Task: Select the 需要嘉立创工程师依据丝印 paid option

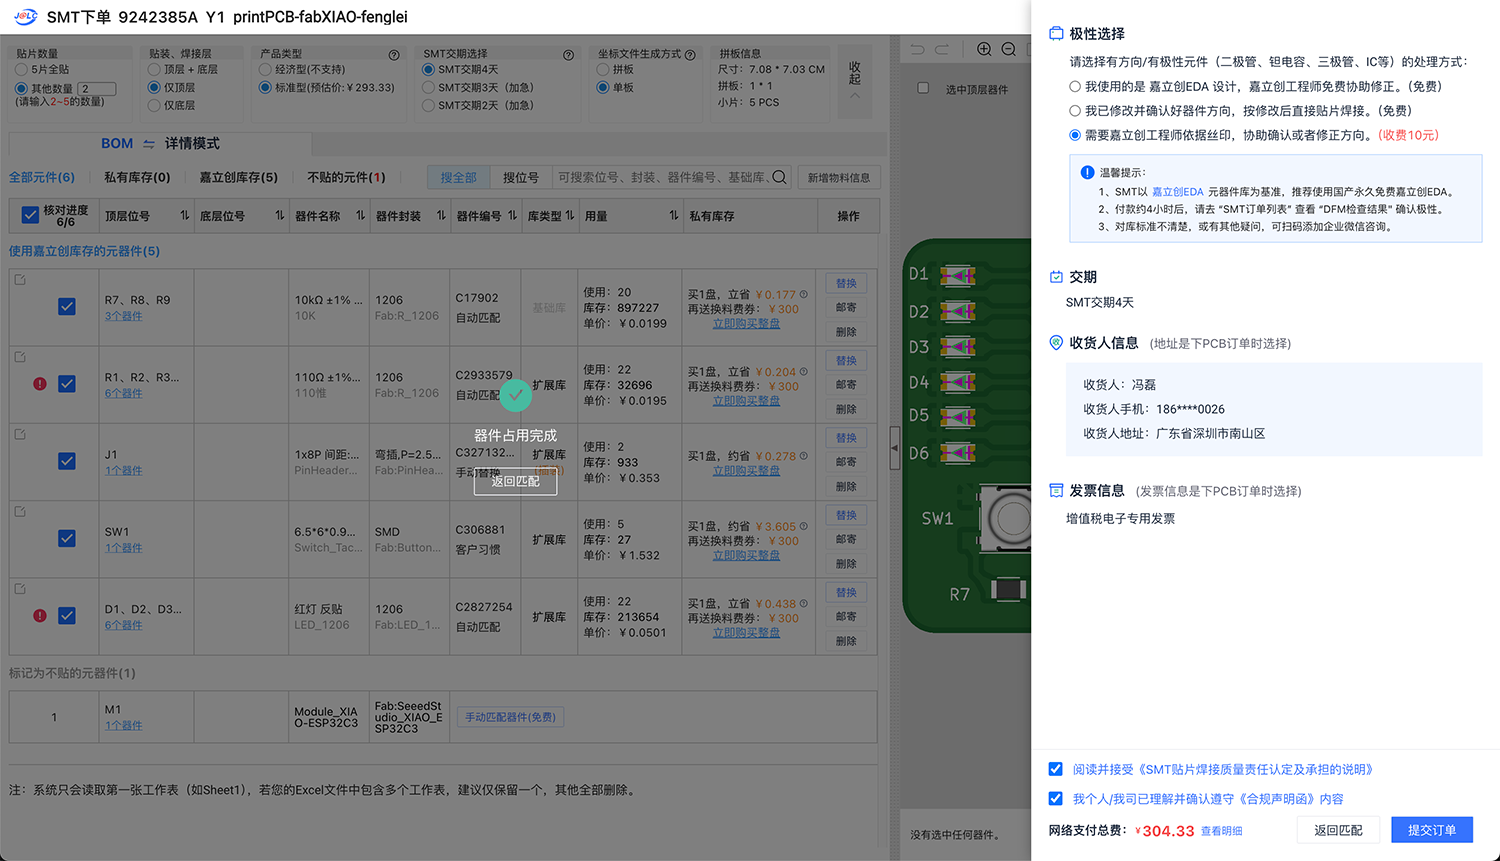Action: 1075,135
